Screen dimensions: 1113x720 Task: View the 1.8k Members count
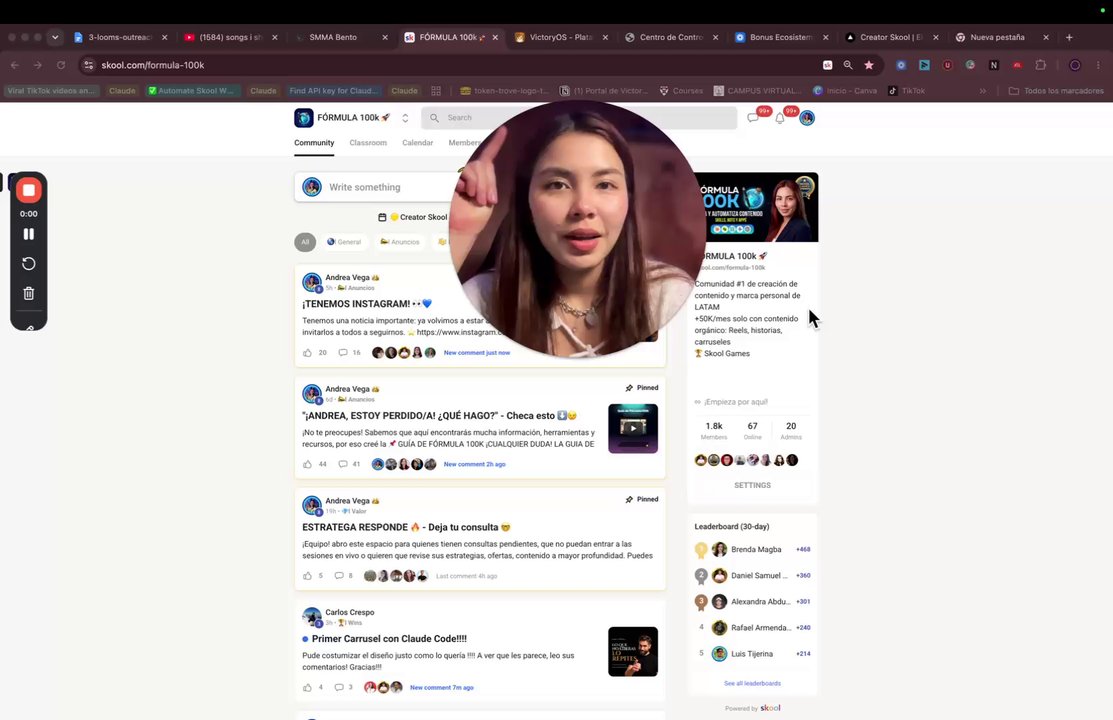[x=714, y=430]
